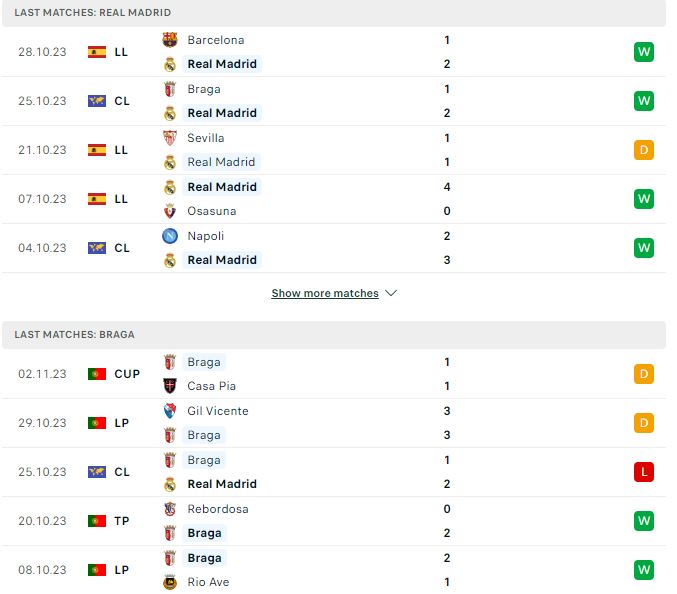This screenshot has height=594, width=677.
Task: Click the Gil Vicente club crest
Action: (x=170, y=411)
